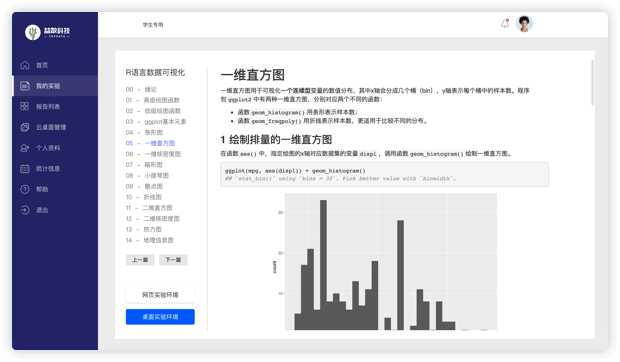The height and width of the screenshot is (362, 620).
Task: Open chapter 07 – 箱形图
Action: pyautogui.click(x=144, y=164)
